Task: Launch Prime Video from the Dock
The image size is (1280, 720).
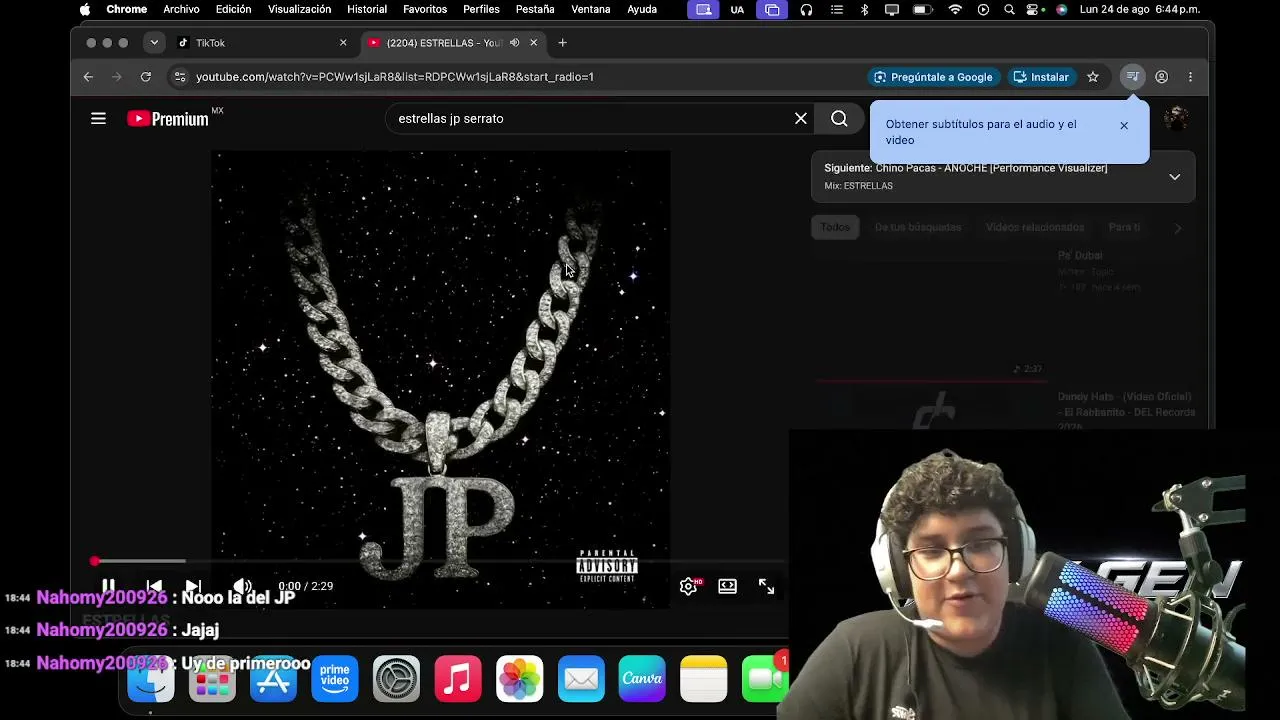Action: (335, 679)
